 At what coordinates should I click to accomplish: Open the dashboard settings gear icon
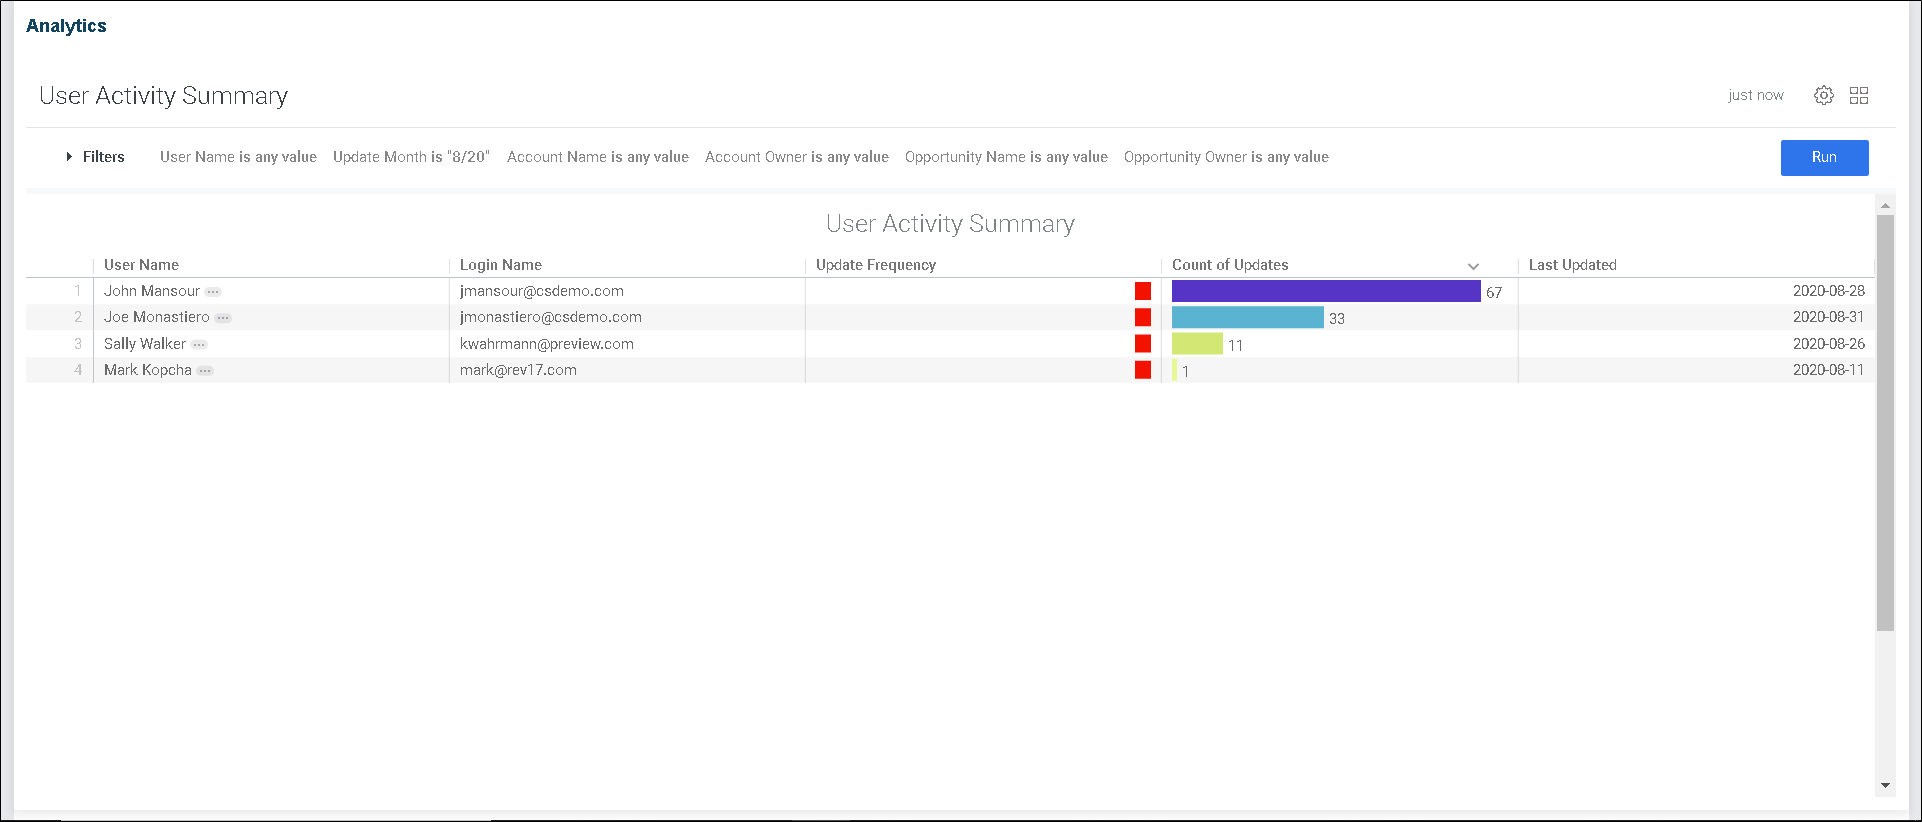coord(1824,95)
